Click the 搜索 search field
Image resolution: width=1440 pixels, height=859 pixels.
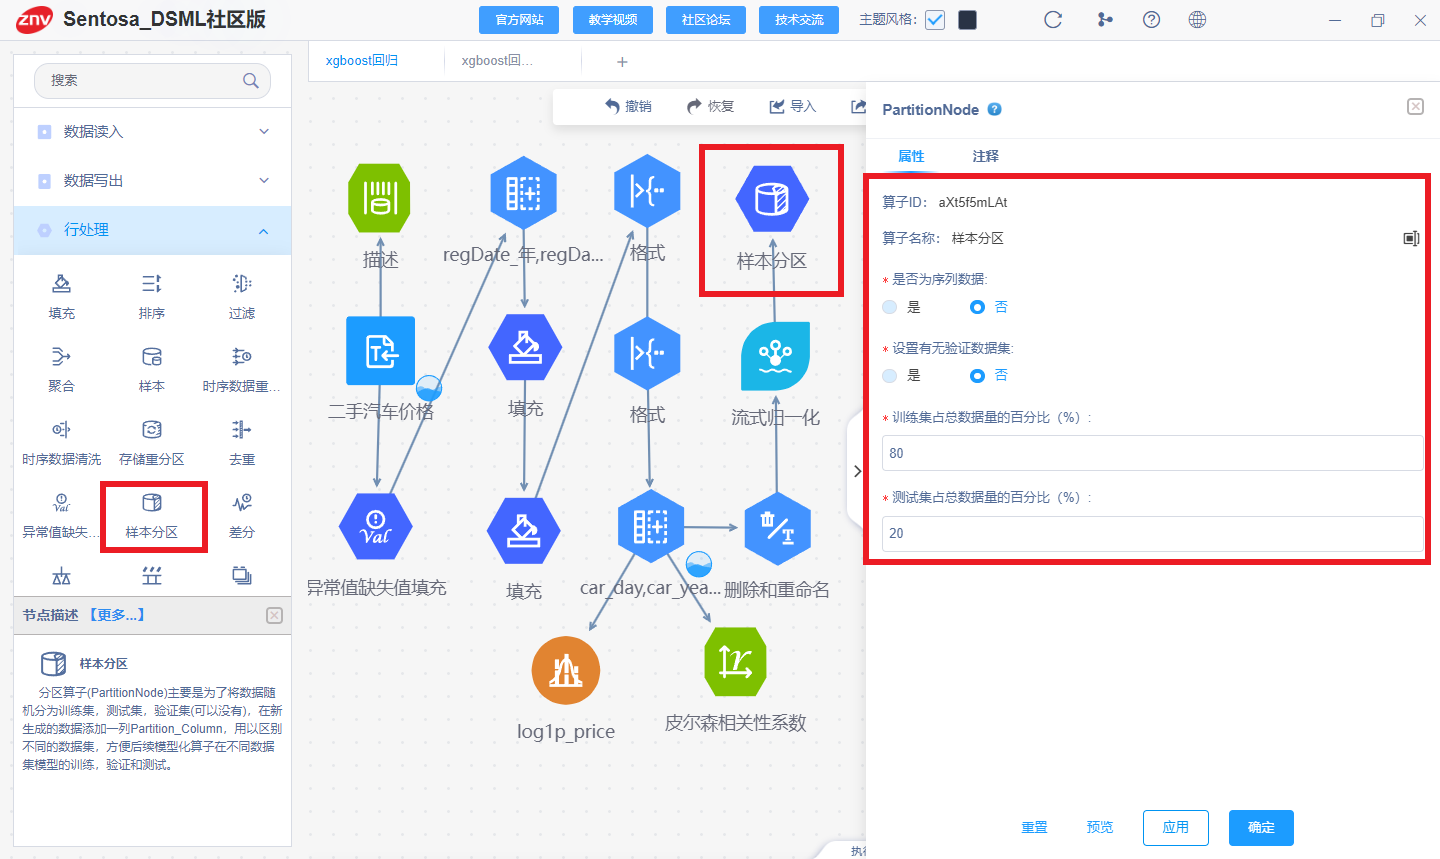pyautogui.click(x=152, y=81)
